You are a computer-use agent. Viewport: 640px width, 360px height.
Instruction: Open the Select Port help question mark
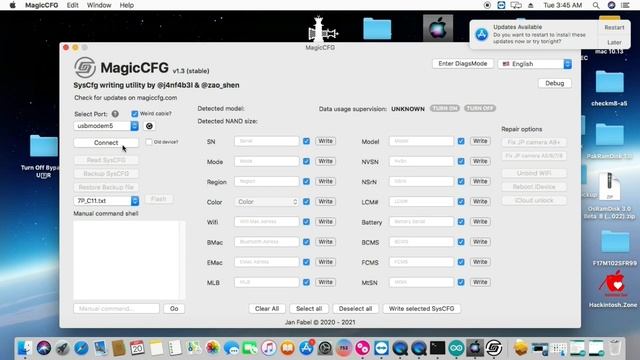pos(115,114)
